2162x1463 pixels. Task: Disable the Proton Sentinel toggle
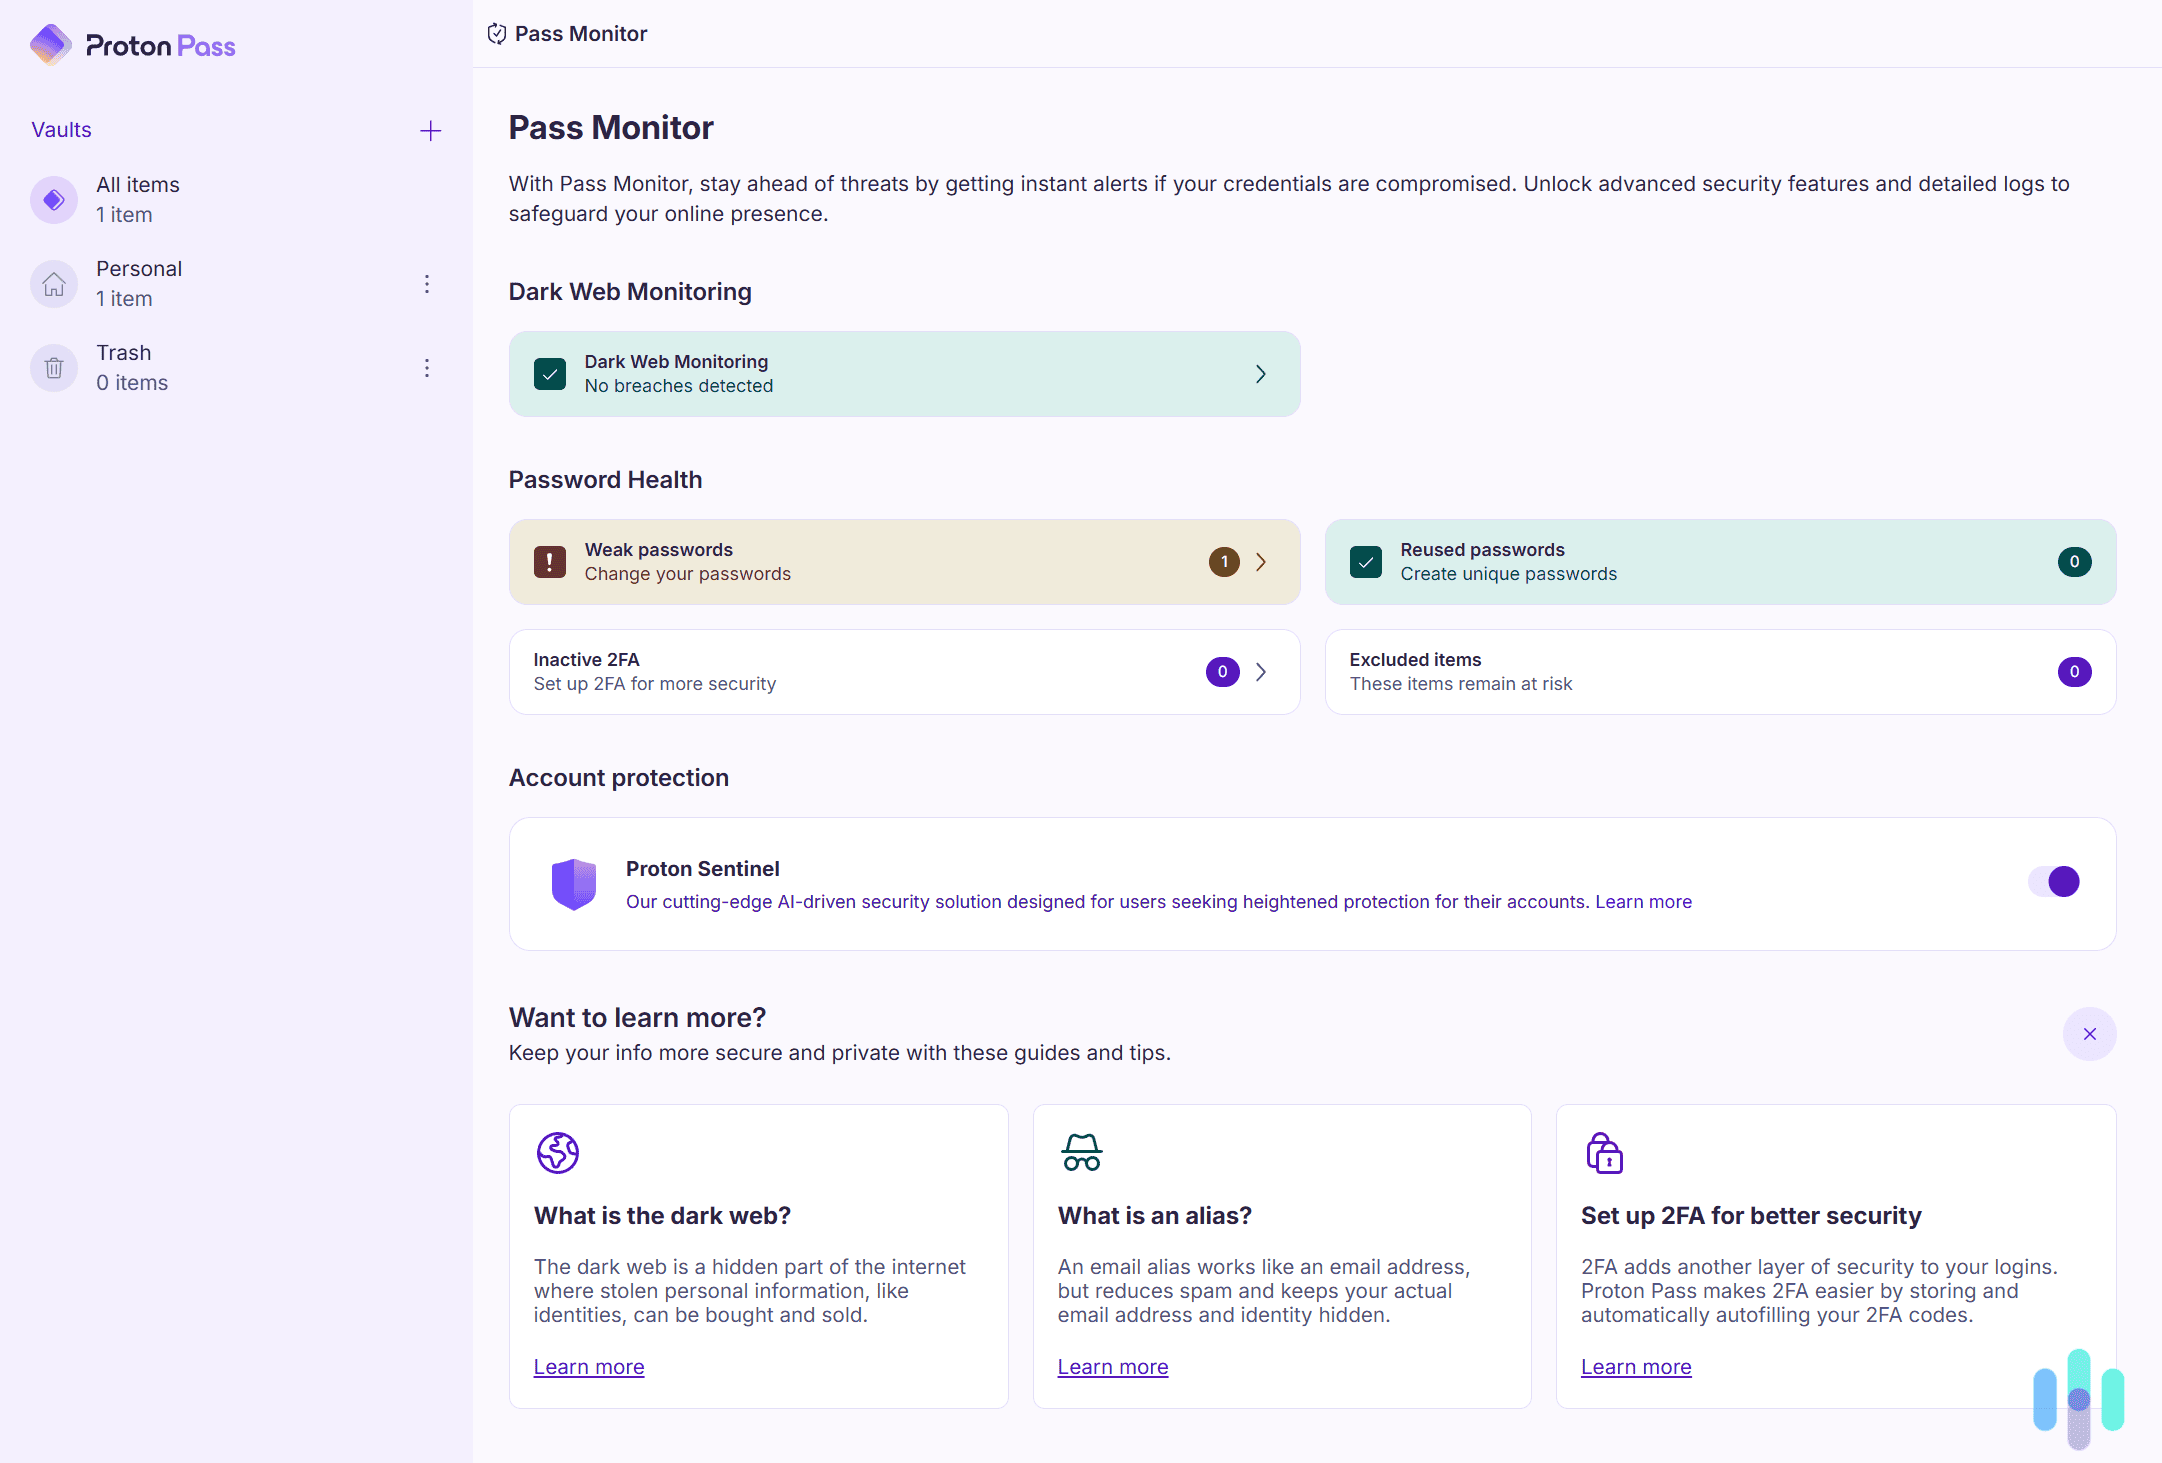[x=2052, y=881]
